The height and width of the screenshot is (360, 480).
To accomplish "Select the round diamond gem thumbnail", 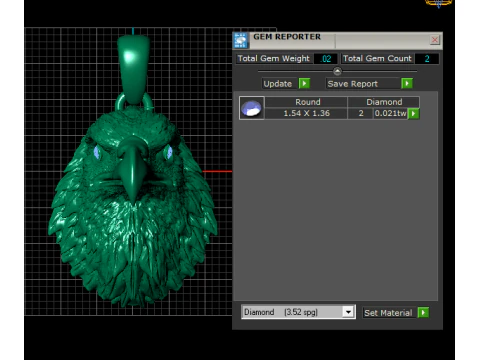I will pyautogui.click(x=252, y=108).
